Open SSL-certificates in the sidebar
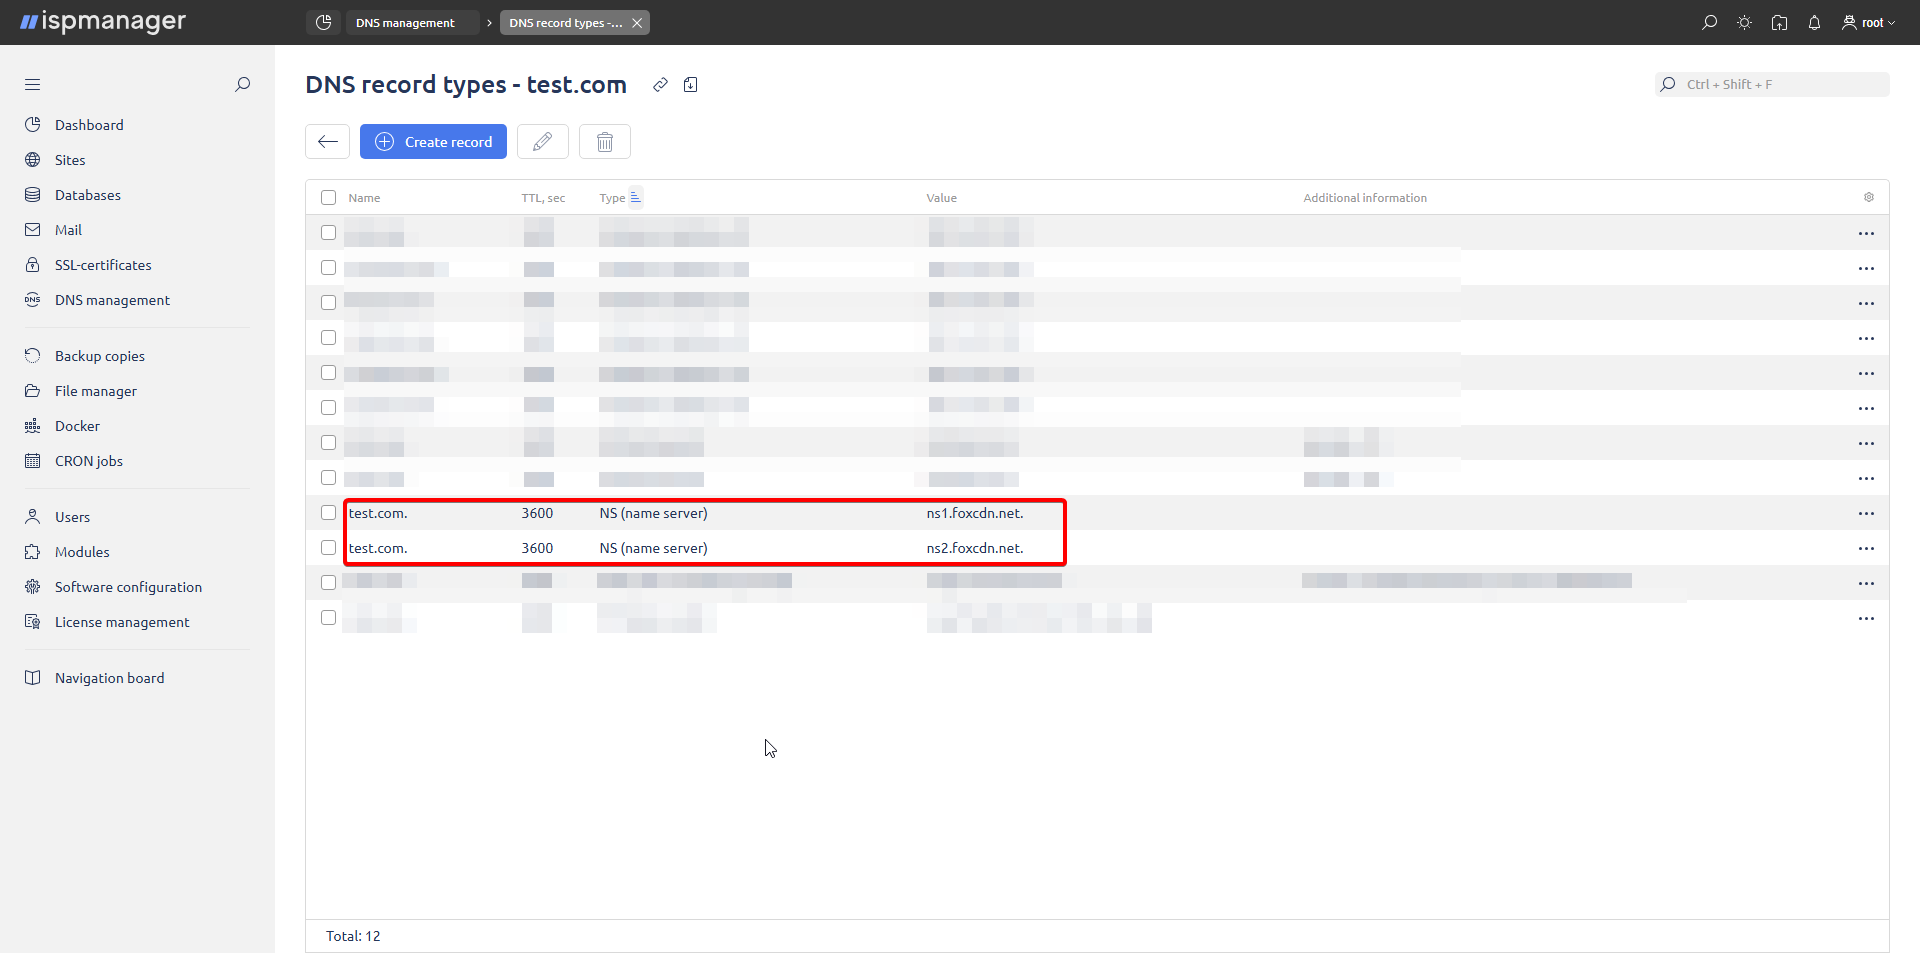 [103, 265]
